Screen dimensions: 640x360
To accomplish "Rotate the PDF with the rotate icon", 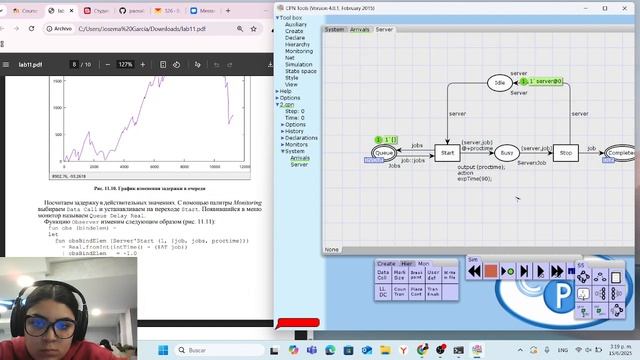I will coord(176,64).
